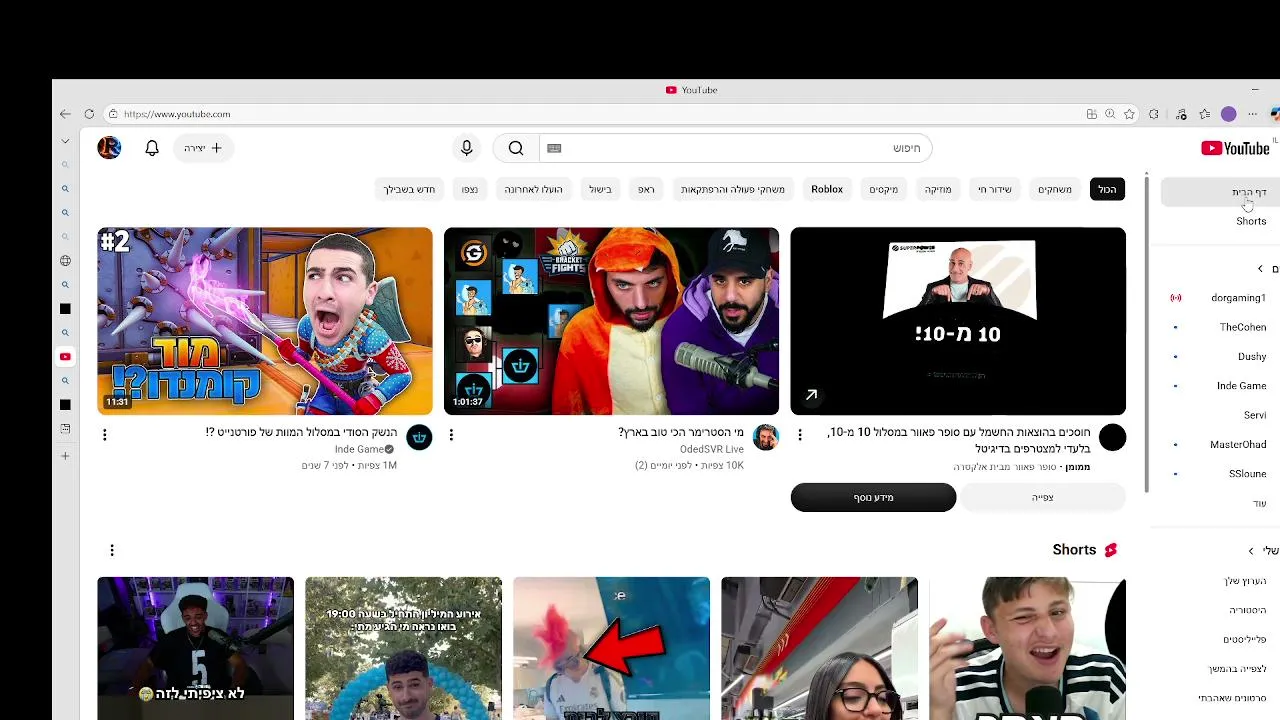The height and width of the screenshot is (720, 1280).
Task: Open the split screen icon in address bar
Action: click(x=1091, y=114)
